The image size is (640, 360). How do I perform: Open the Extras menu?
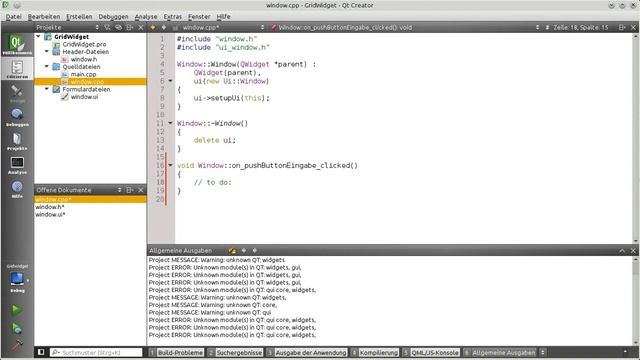click(x=173, y=17)
